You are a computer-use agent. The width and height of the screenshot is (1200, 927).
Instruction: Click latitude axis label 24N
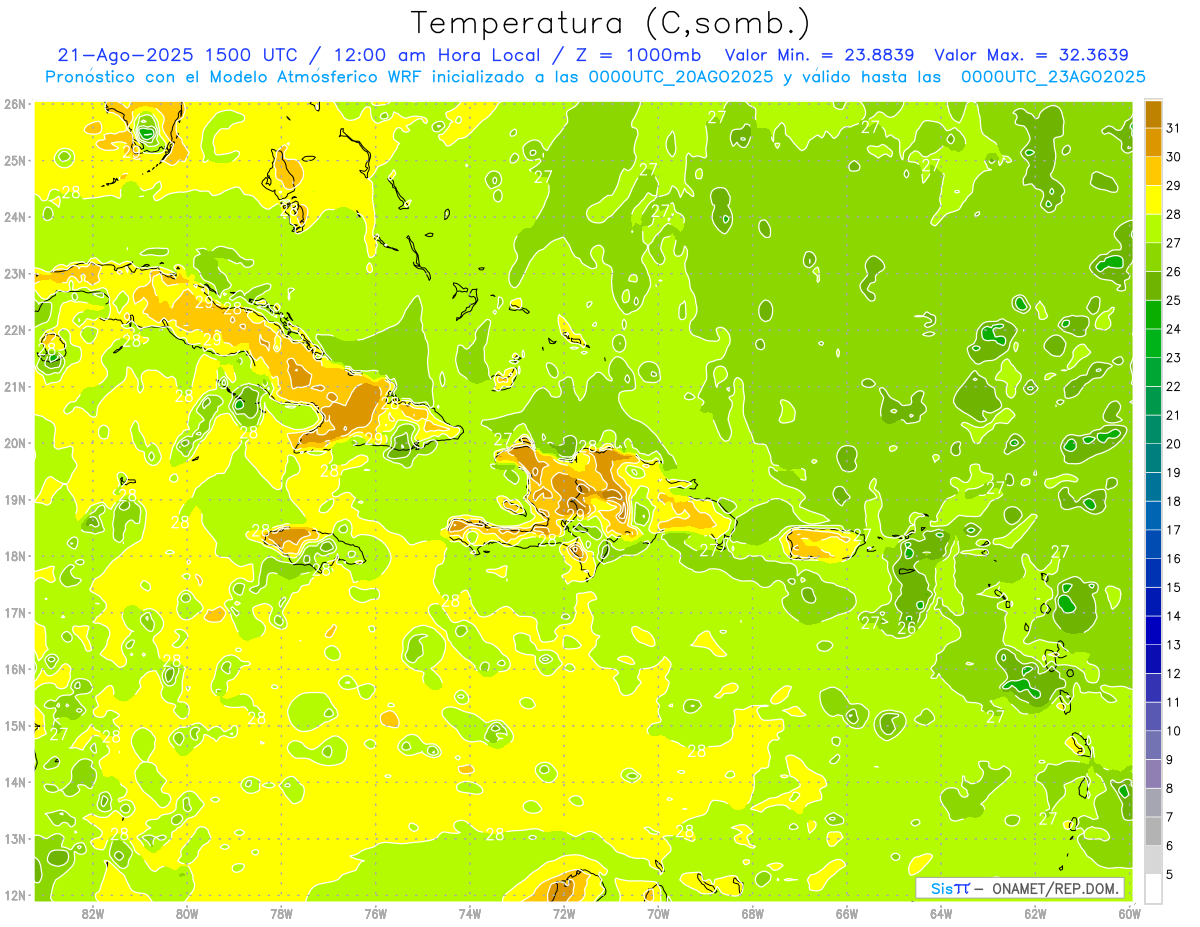click(14, 217)
